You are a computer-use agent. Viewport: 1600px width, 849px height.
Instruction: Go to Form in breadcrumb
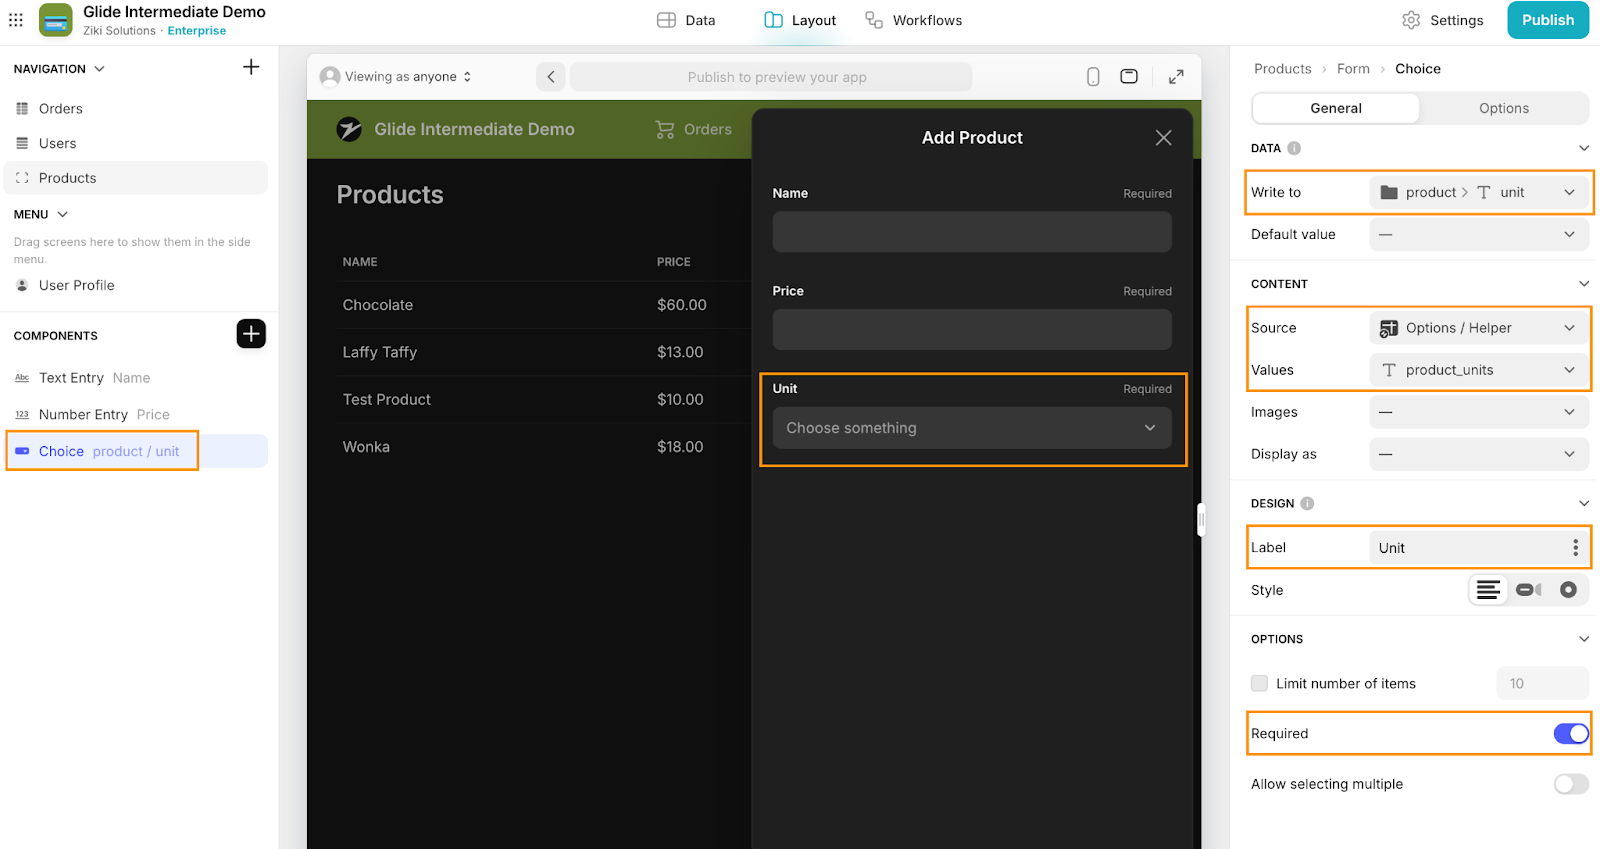tap(1353, 69)
